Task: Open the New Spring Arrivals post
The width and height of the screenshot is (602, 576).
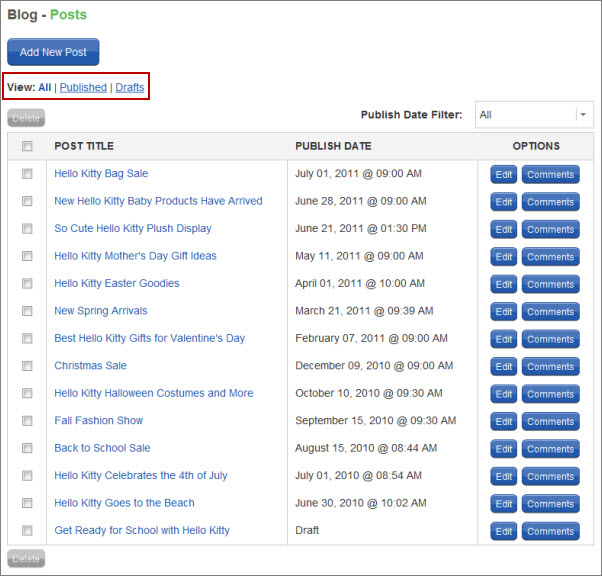Action: click(101, 311)
